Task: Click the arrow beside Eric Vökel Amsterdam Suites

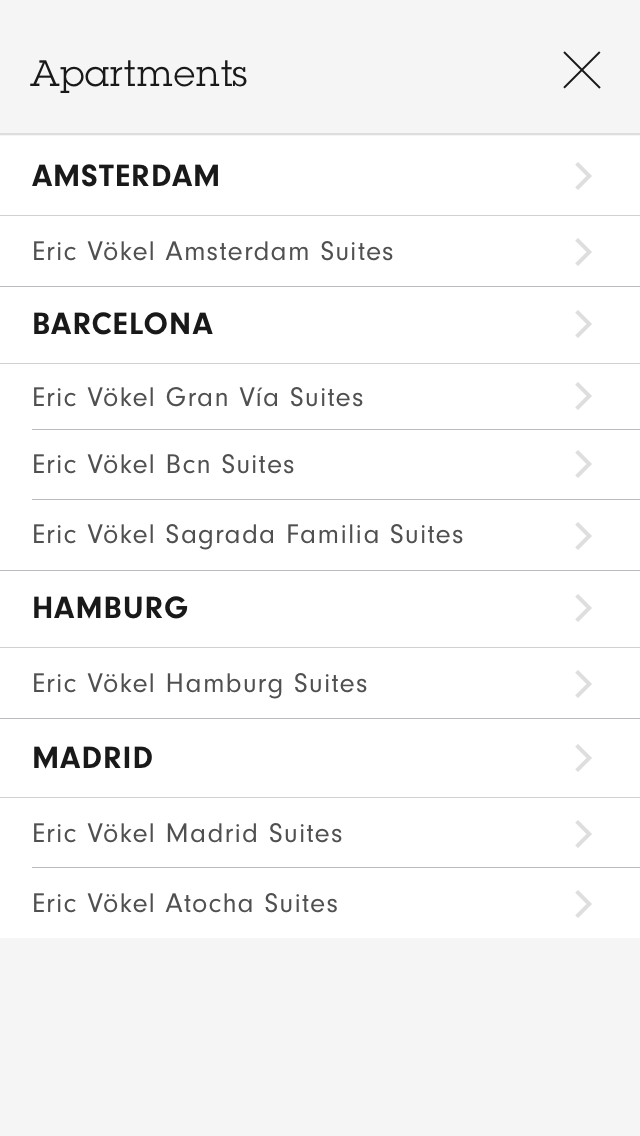Action: click(x=583, y=252)
